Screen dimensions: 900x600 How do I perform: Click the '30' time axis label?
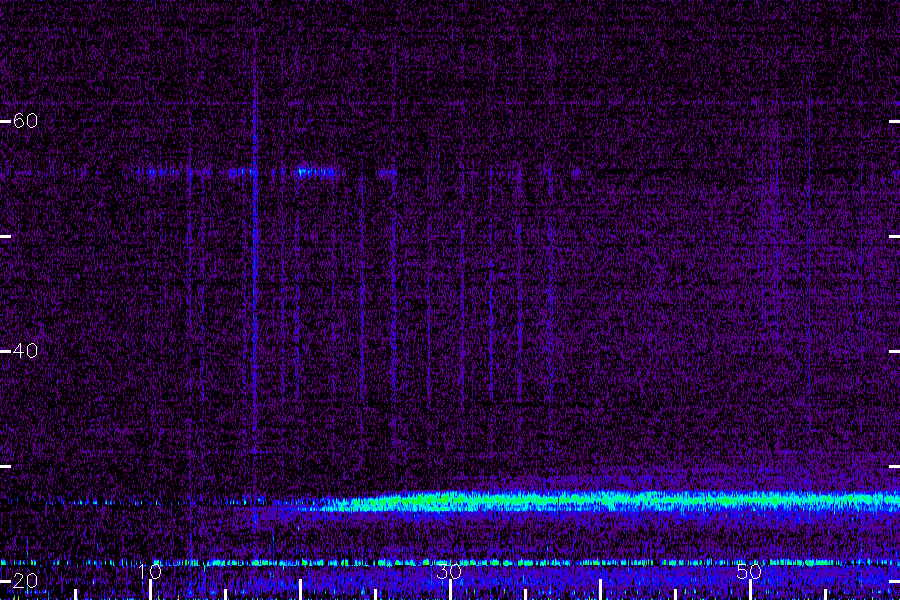coord(449,572)
